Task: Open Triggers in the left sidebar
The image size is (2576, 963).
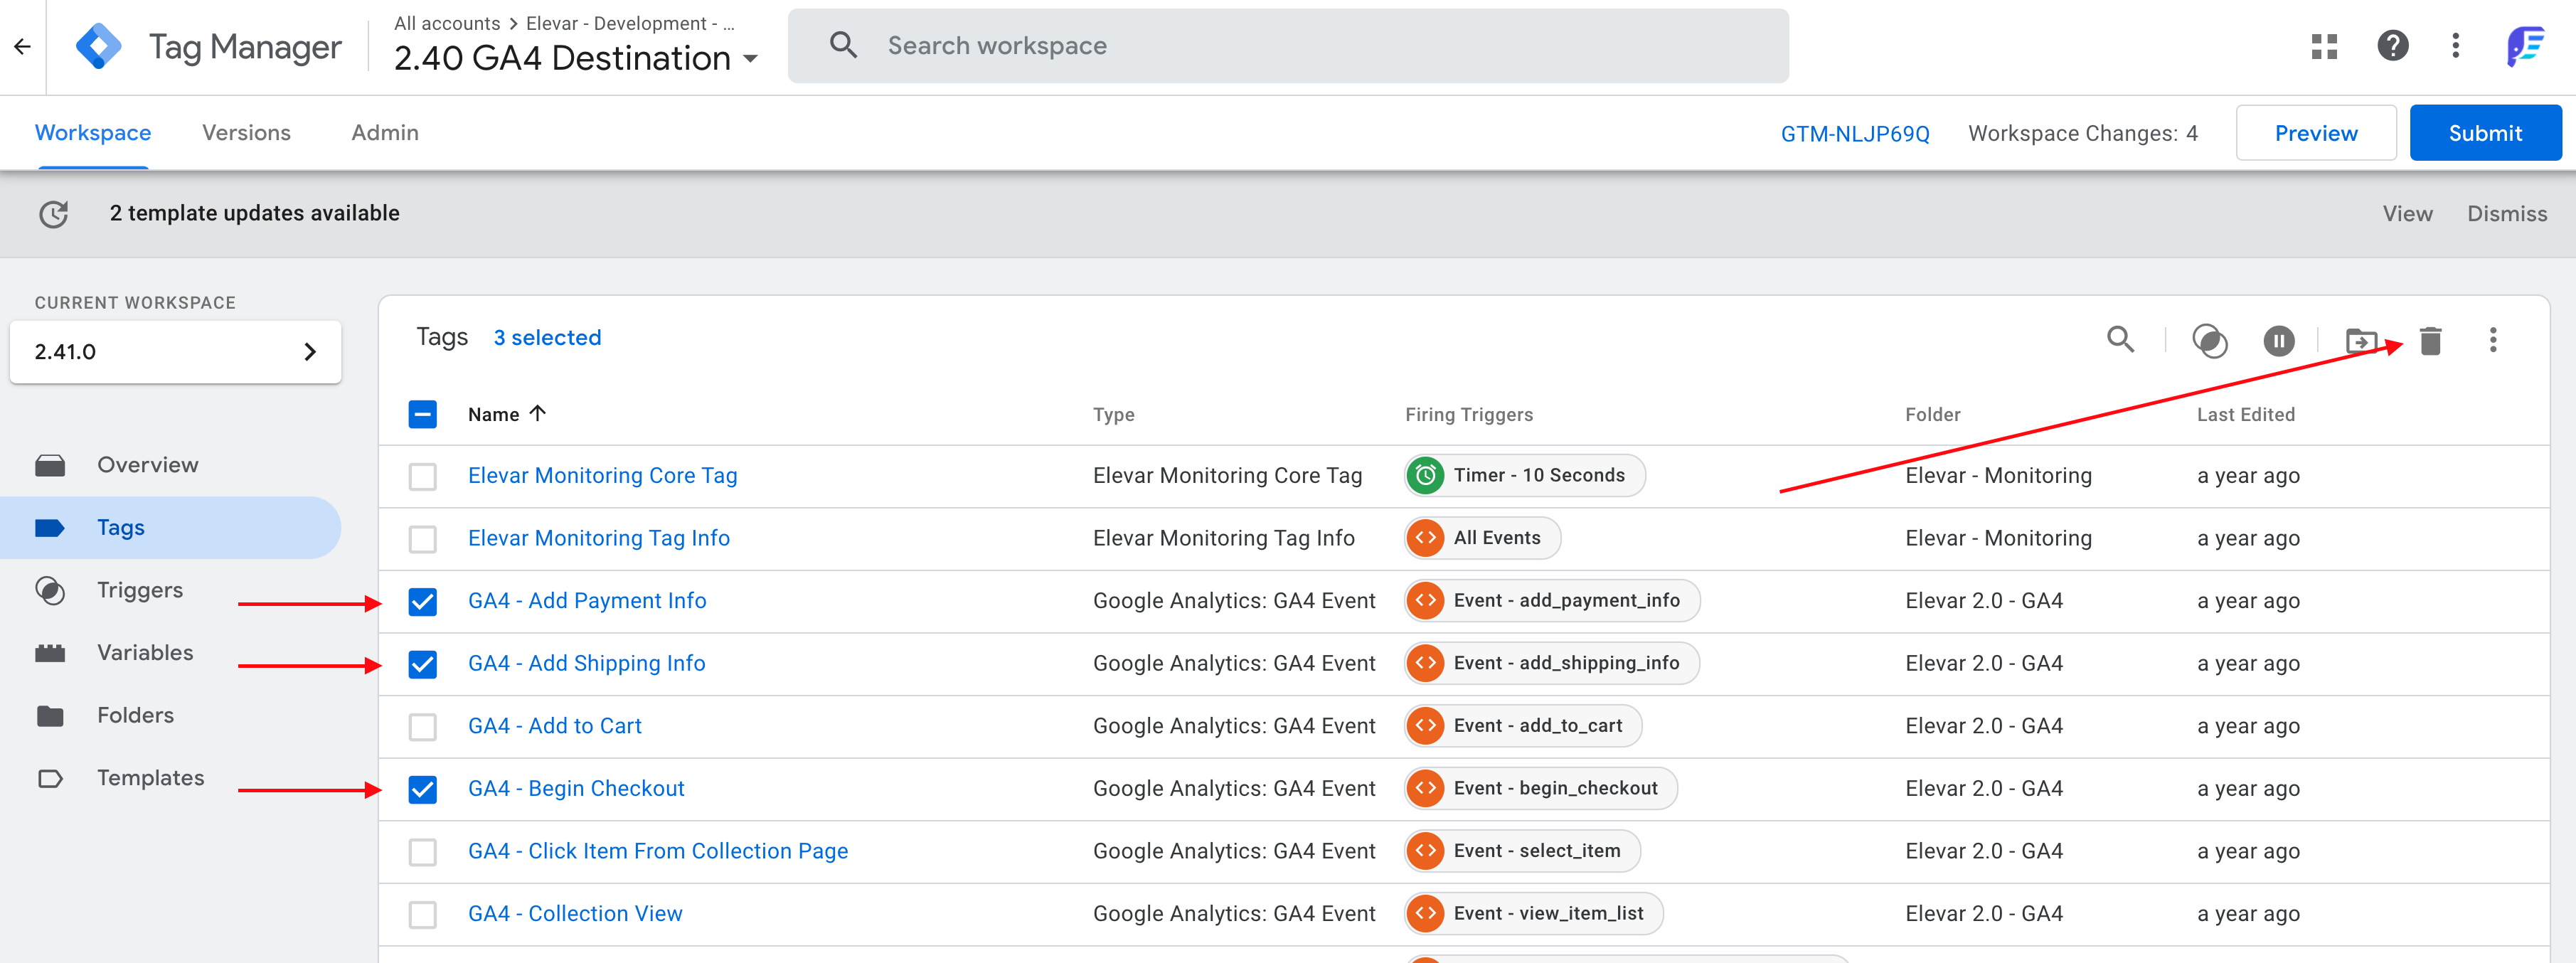Action: (139, 590)
